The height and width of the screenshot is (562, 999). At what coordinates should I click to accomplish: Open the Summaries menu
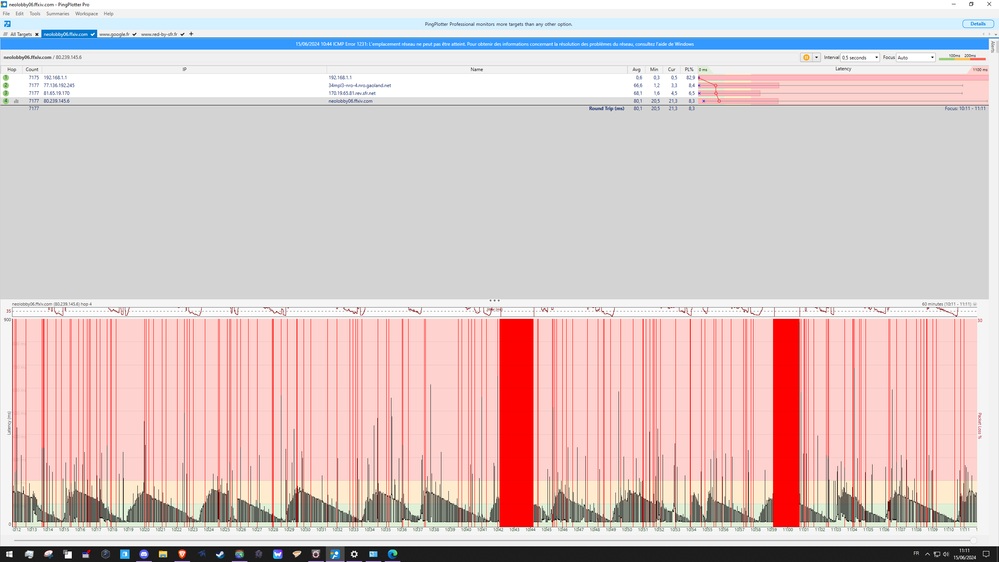click(x=57, y=14)
